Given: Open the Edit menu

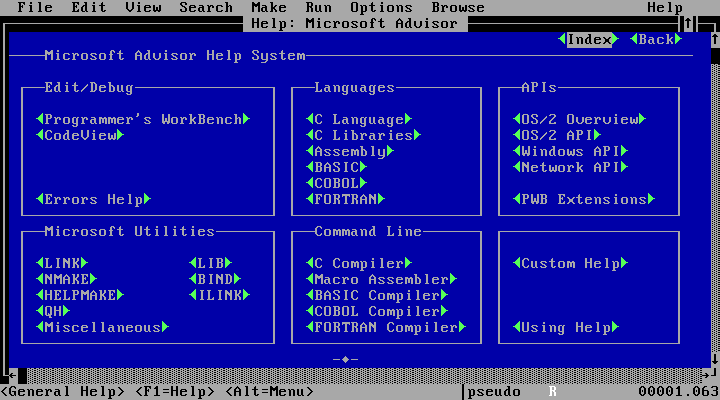Looking at the screenshot, I should pos(89,7).
